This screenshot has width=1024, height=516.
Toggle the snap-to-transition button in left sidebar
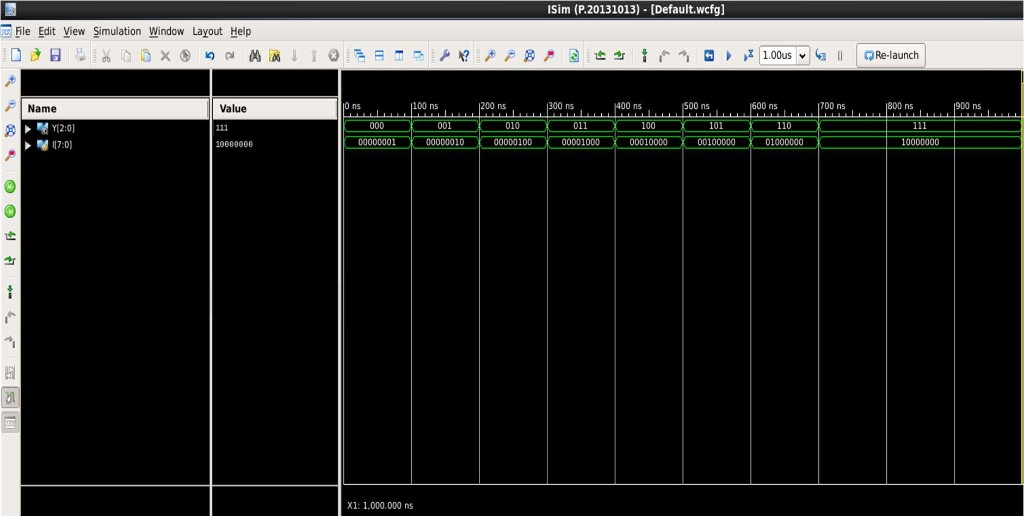click(11, 397)
